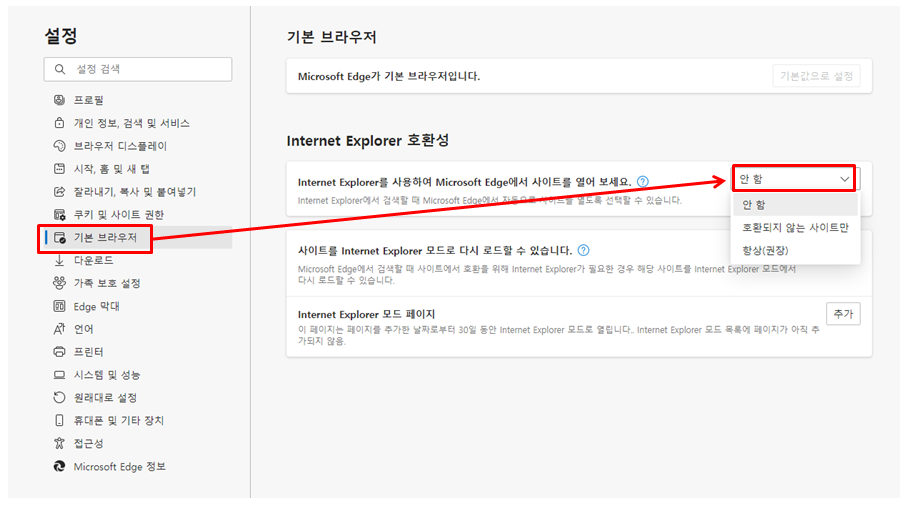The image size is (913, 512).
Task: Click the Edge 막대 icon
Action: 59,306
